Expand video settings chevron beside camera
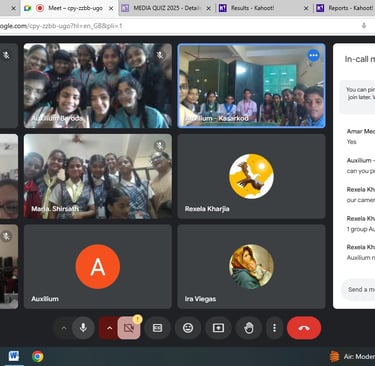 (109, 328)
